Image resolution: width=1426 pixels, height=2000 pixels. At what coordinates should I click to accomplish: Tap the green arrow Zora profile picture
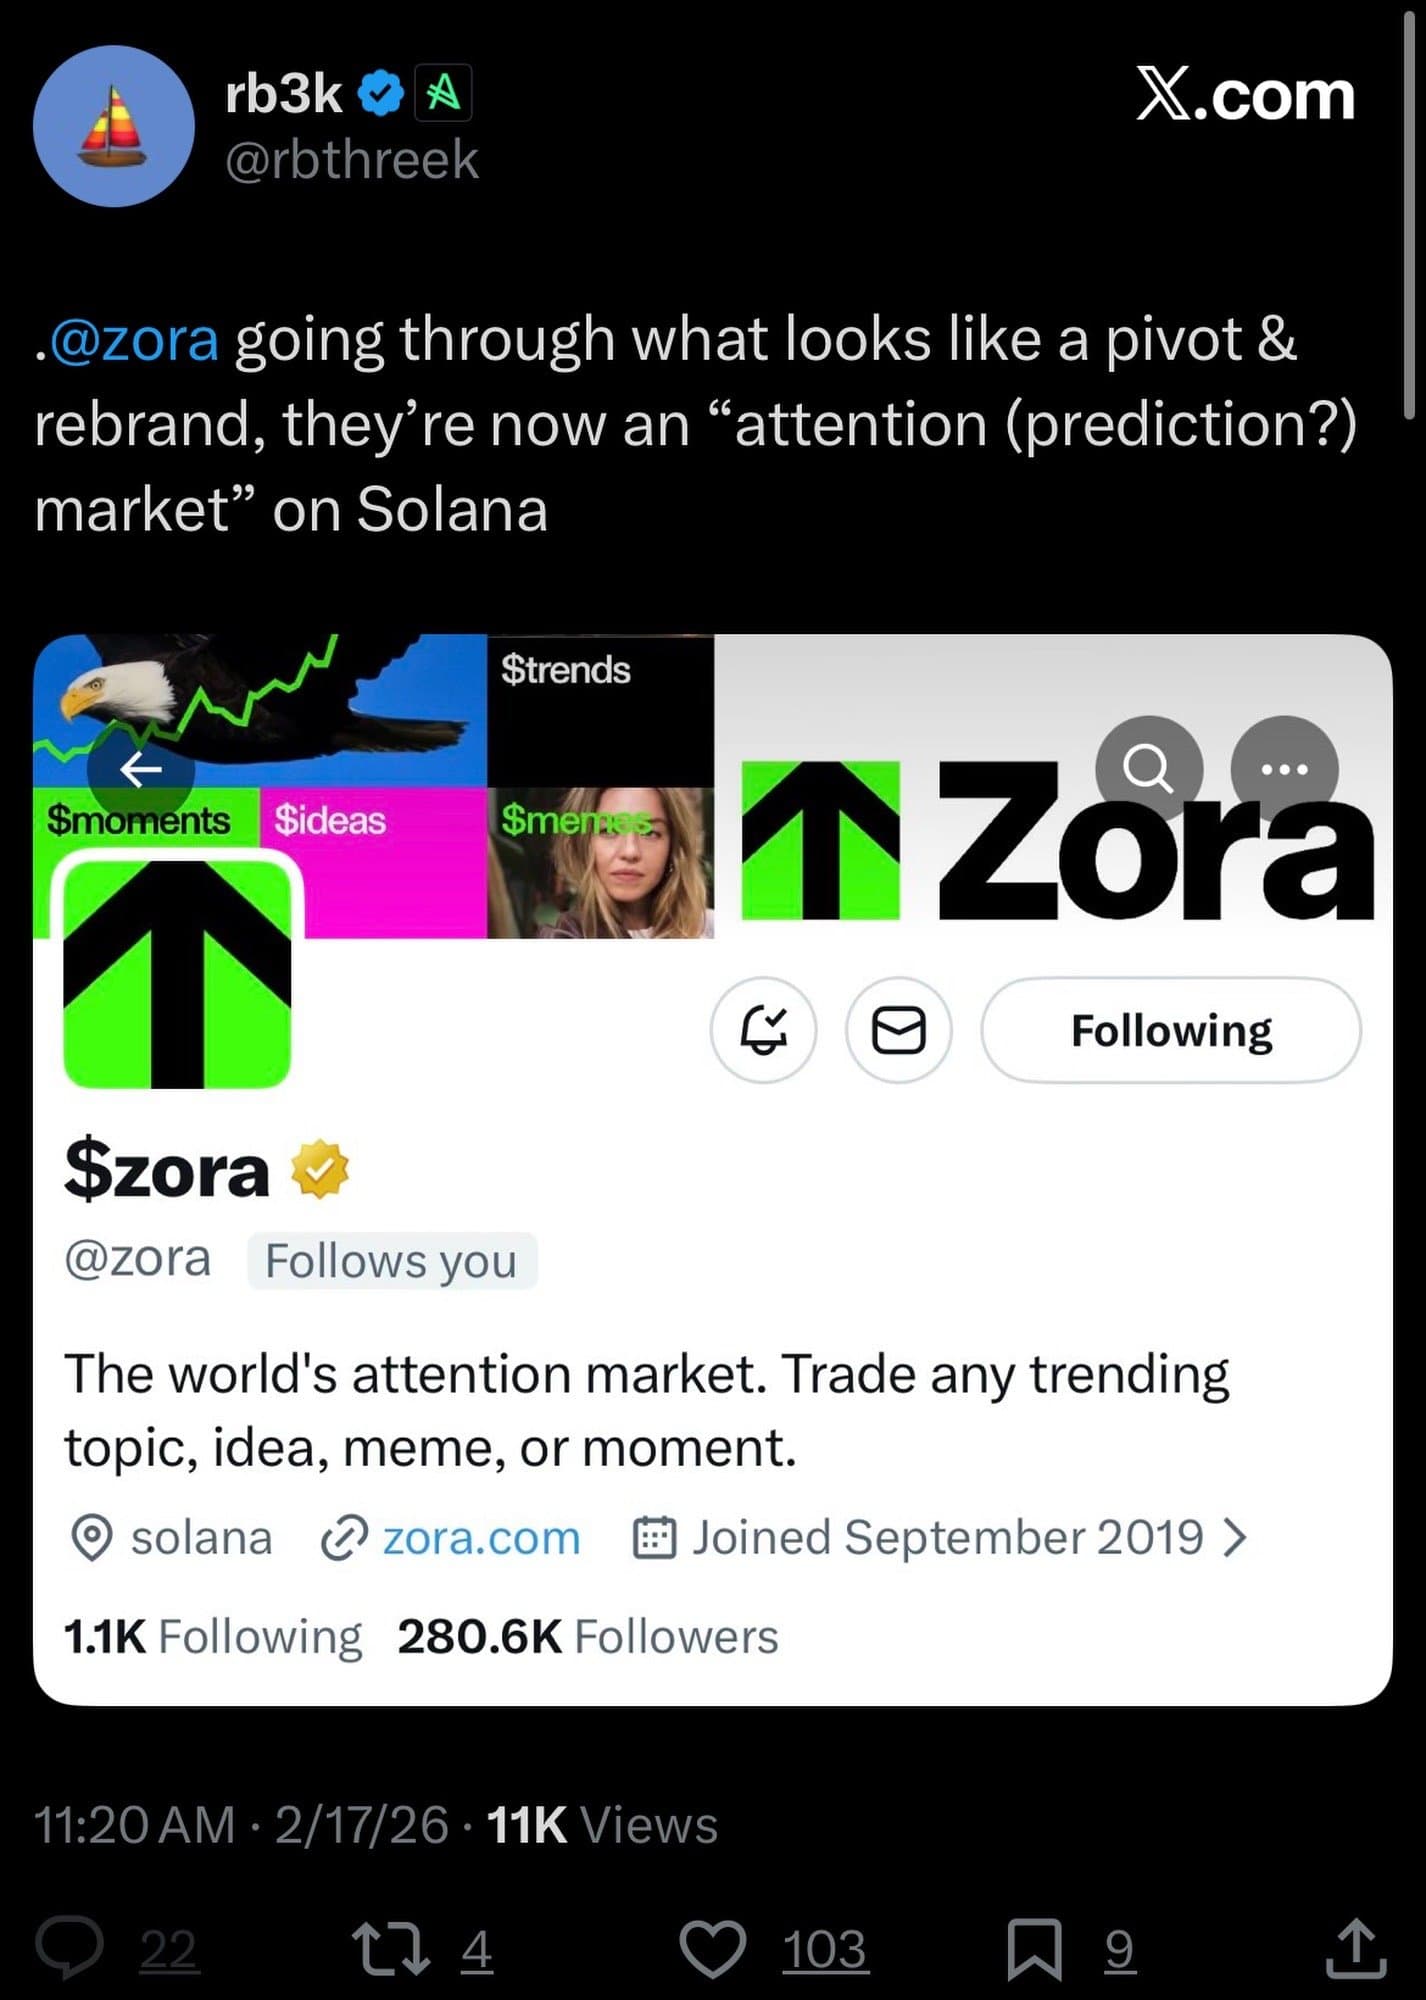[177, 972]
